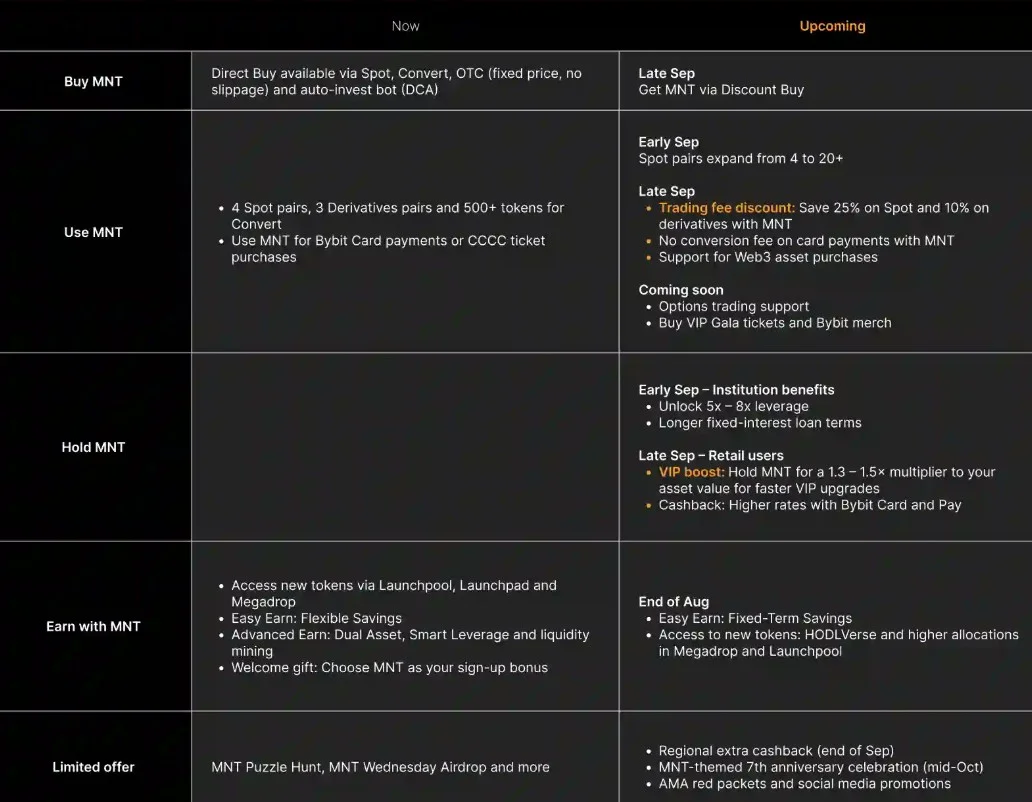Click "Early Sep – Institution benefits" heading
This screenshot has height=802, width=1032.
point(736,390)
